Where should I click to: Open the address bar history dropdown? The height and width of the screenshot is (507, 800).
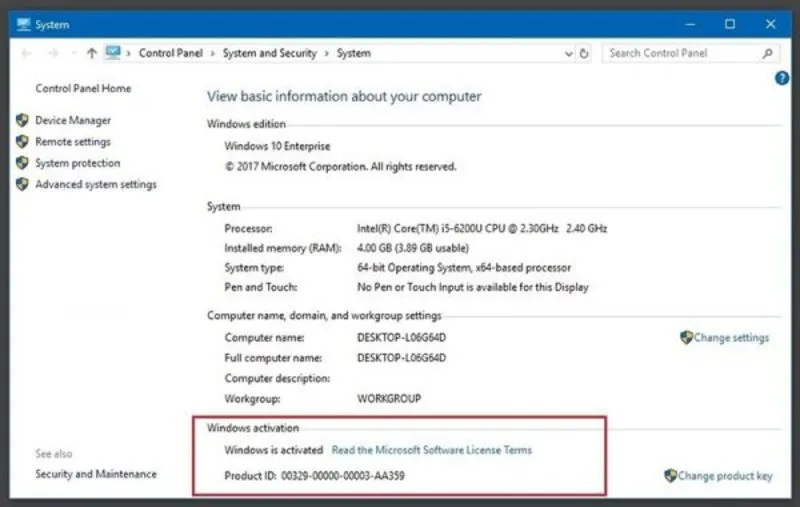[568, 54]
